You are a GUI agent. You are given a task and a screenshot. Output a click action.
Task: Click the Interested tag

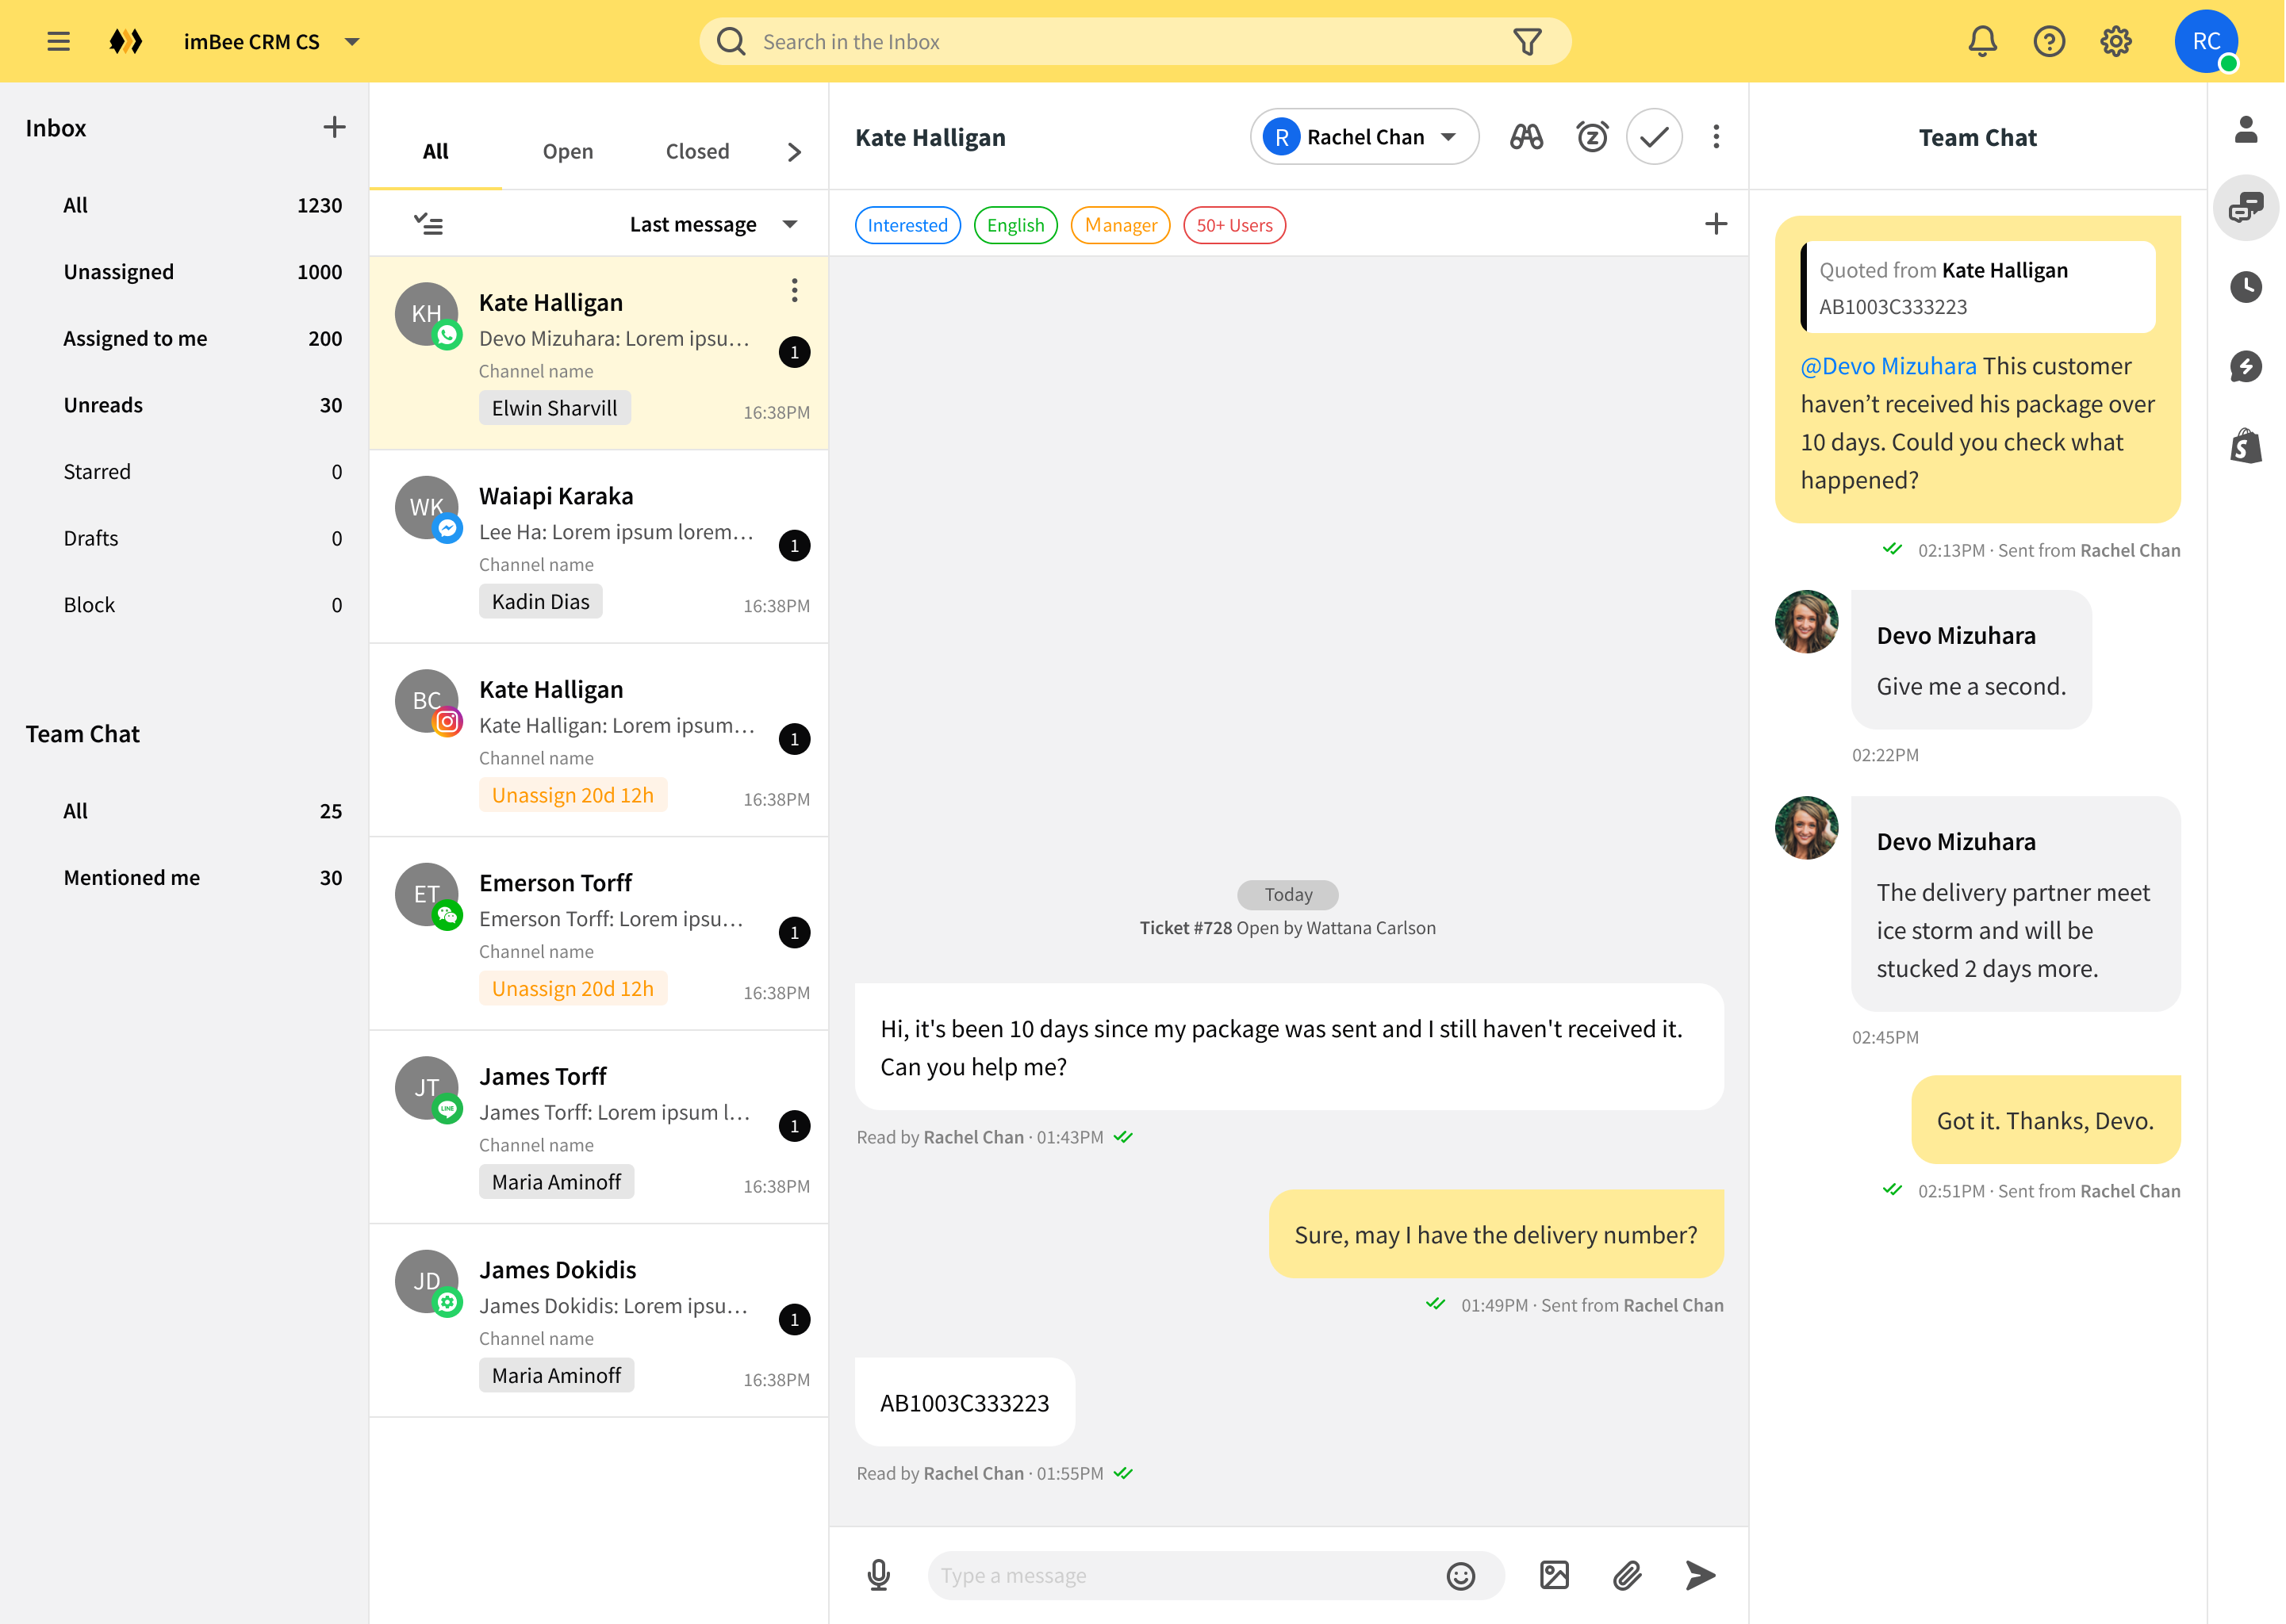click(907, 225)
